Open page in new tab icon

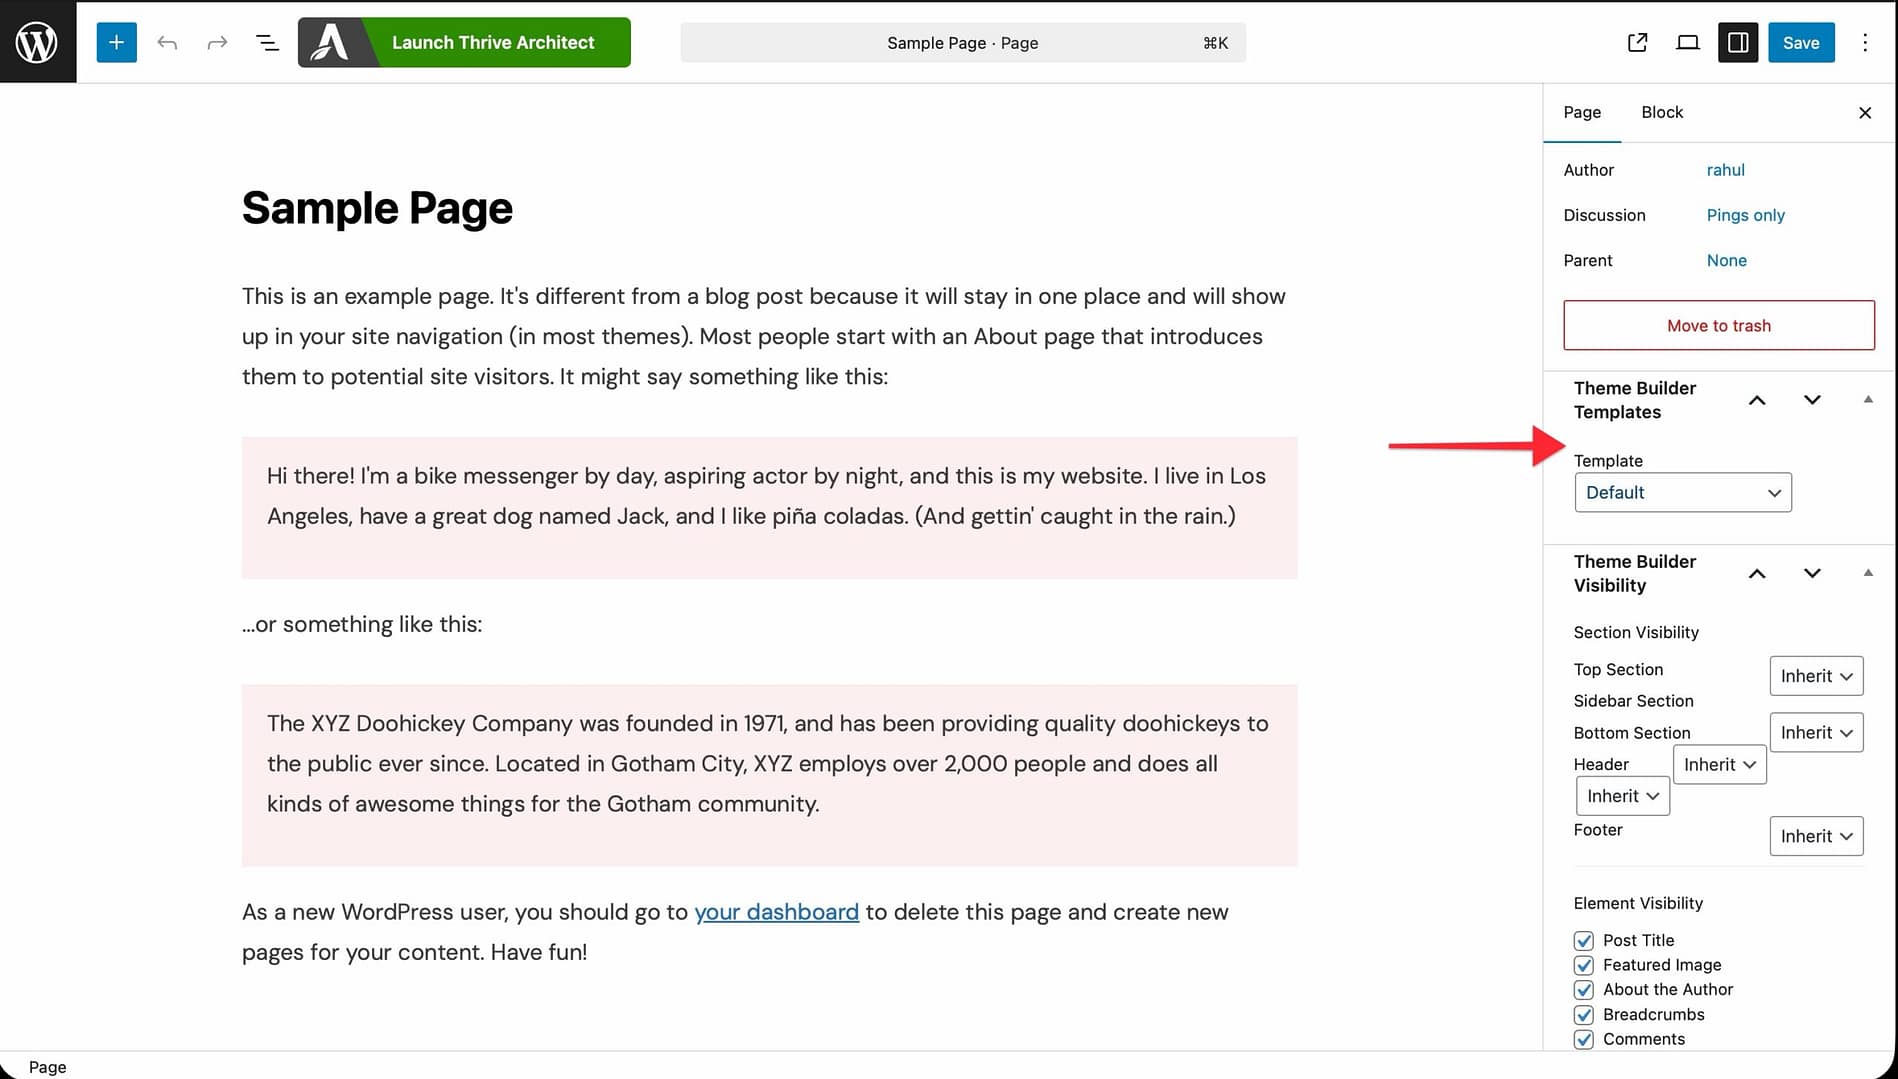[1637, 42]
